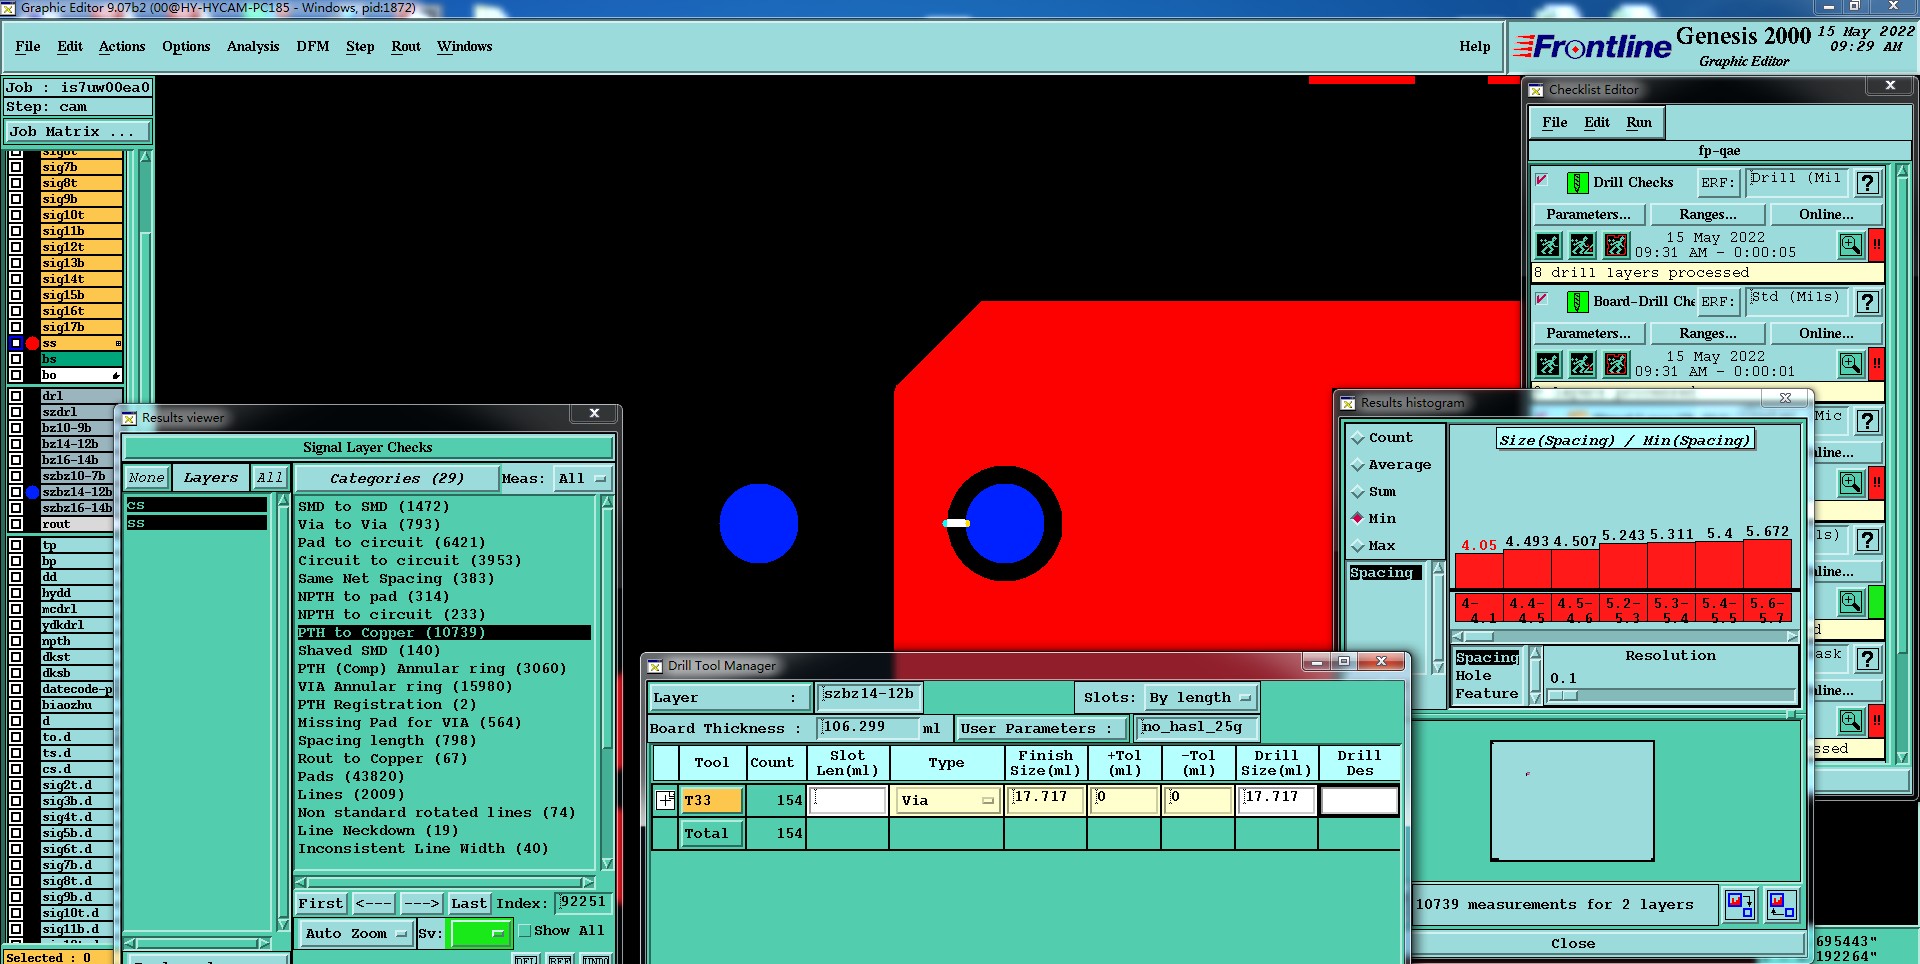Click the Close button in Results histogram
This screenshot has height=964, width=1920.
[1573, 944]
